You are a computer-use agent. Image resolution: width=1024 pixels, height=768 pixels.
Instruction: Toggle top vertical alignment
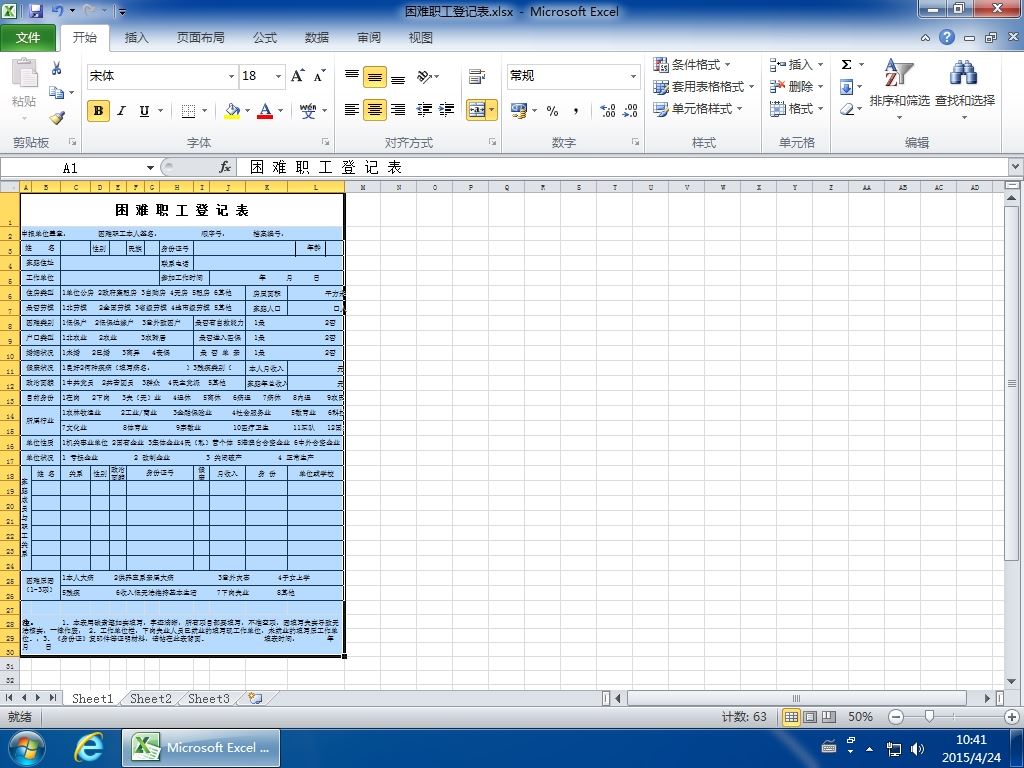tap(351, 76)
